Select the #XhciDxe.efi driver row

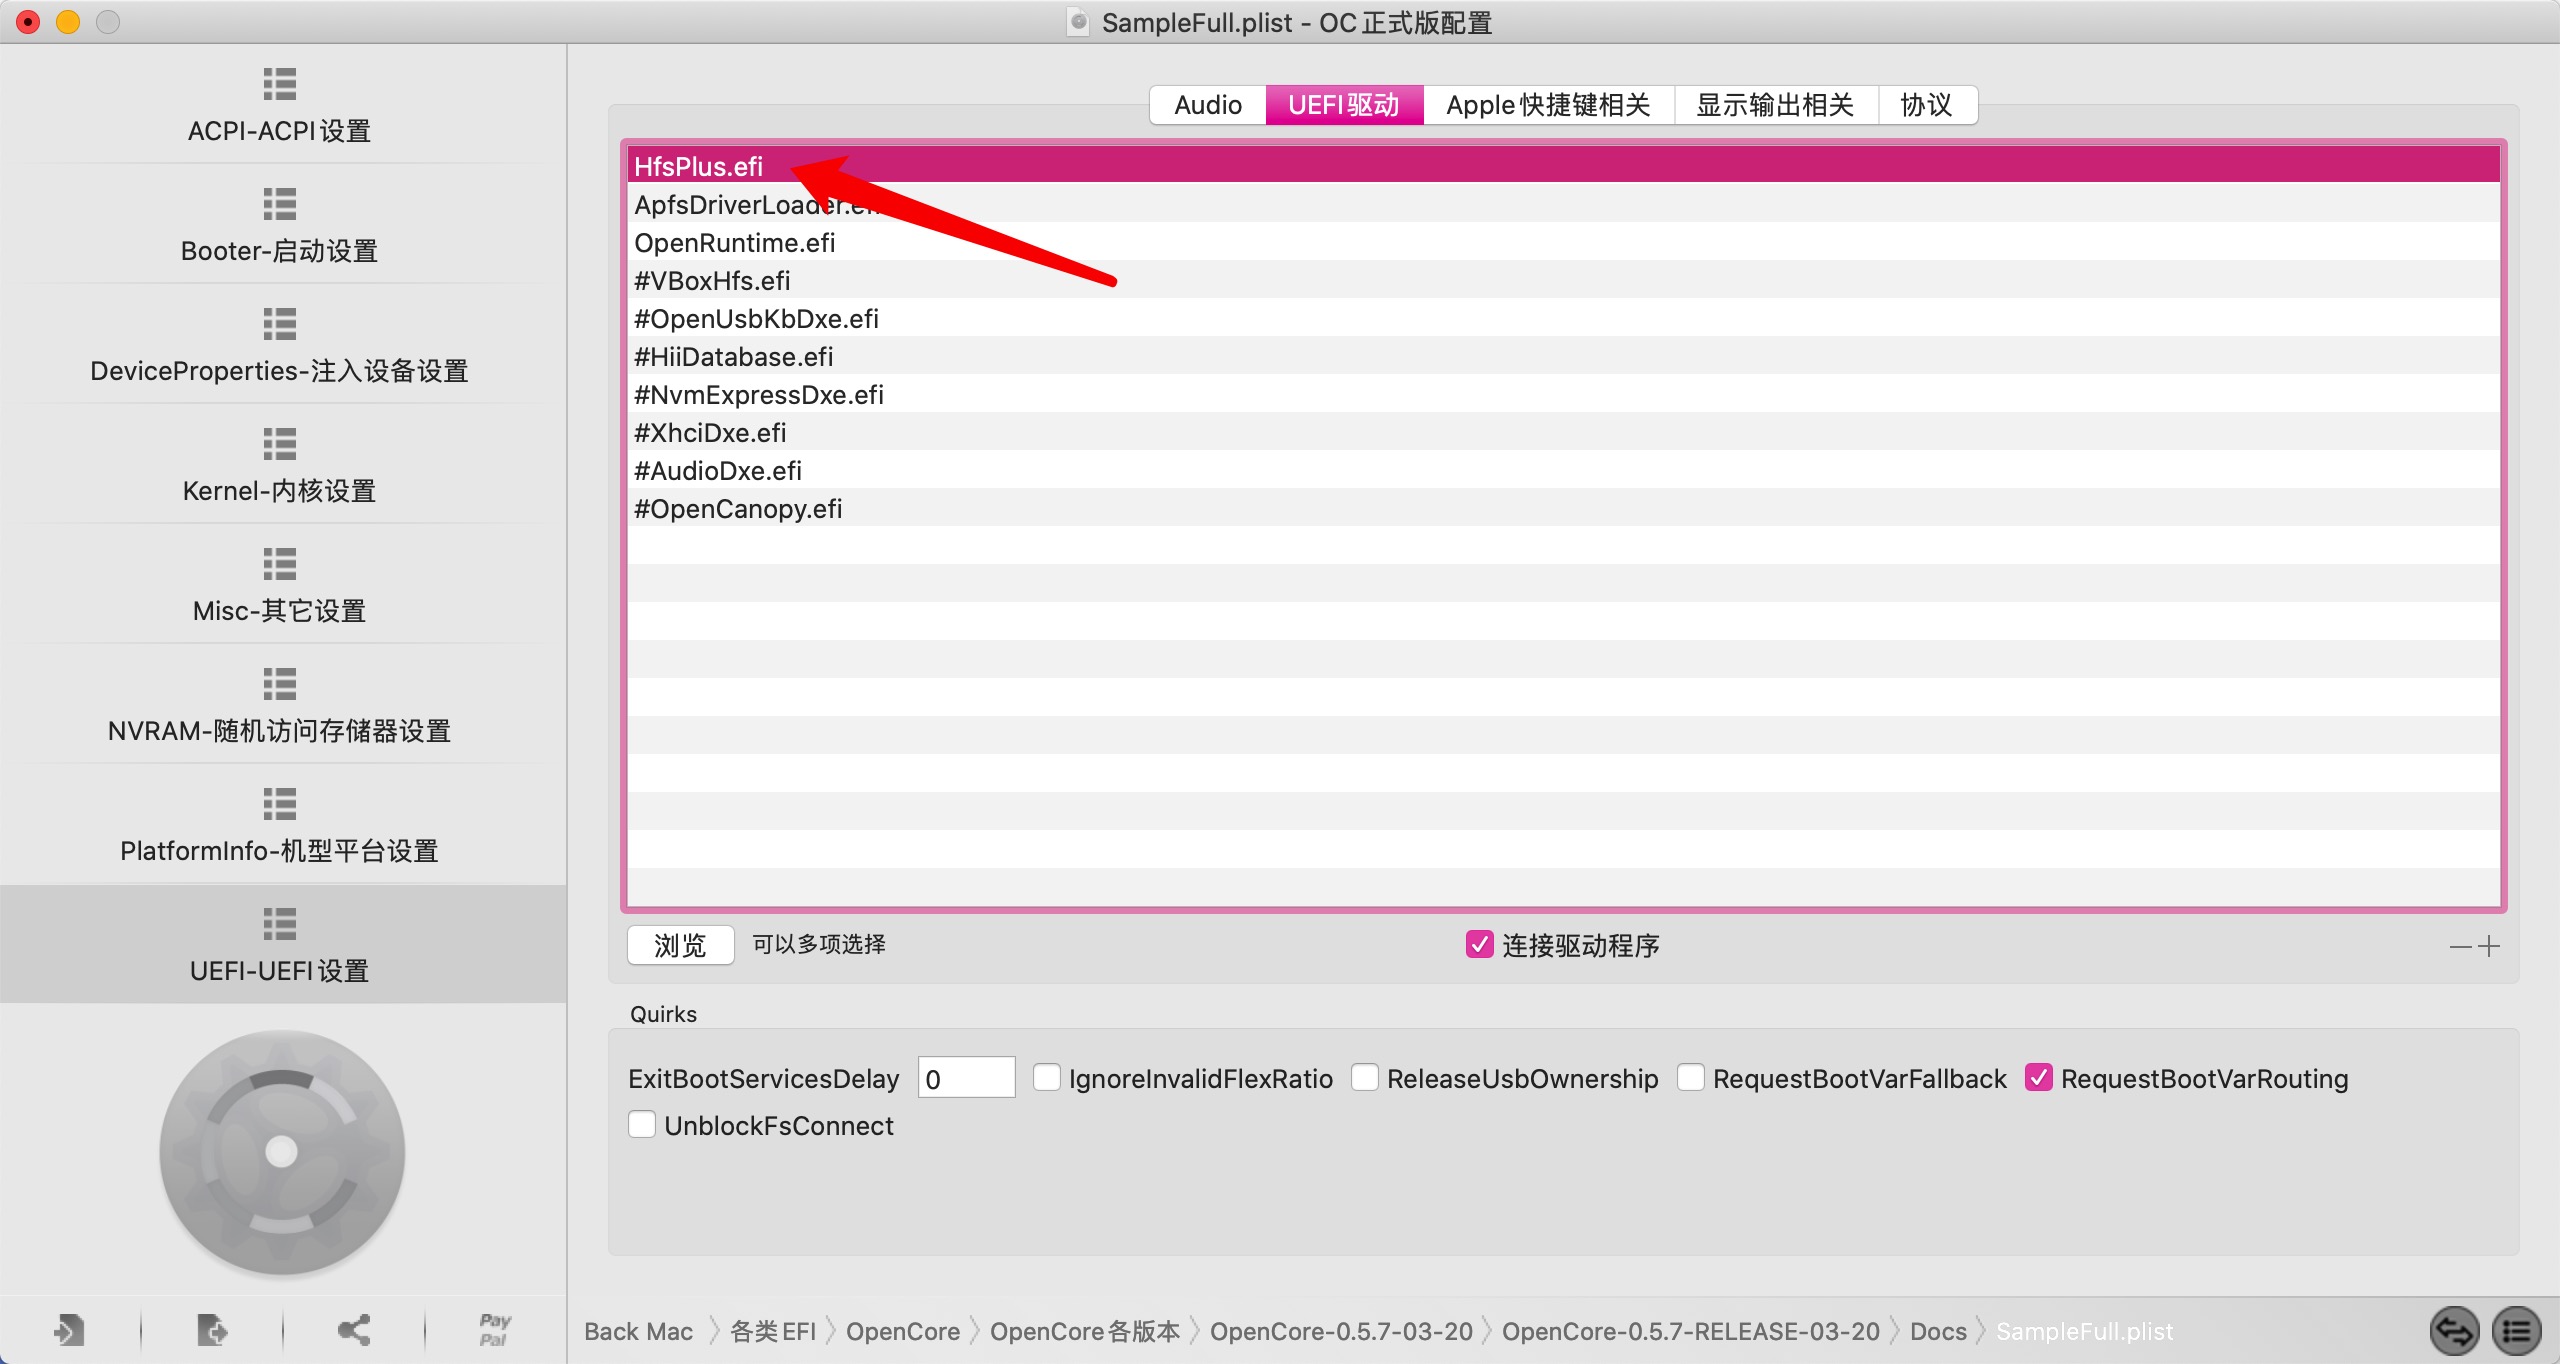pos(1564,432)
